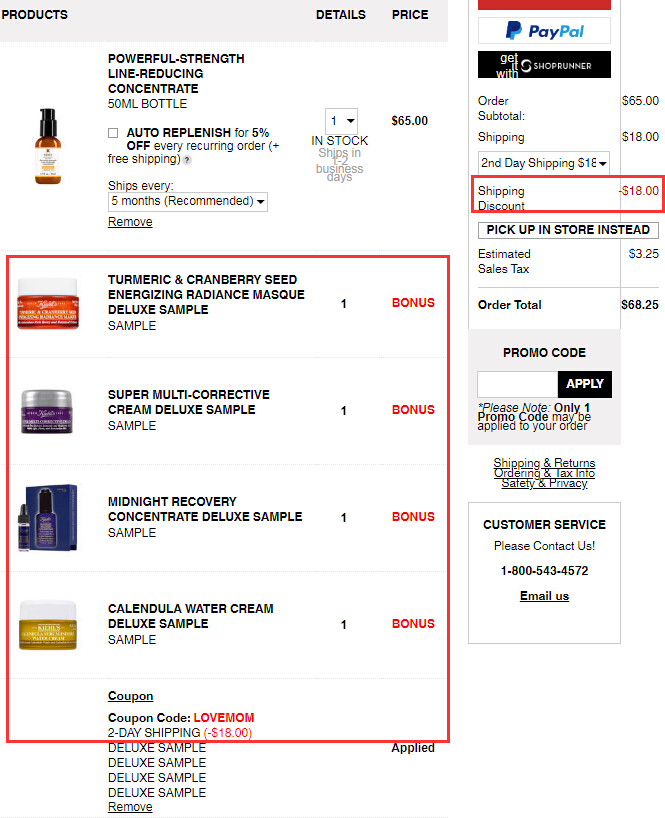The image size is (665, 818).
Task: Click the Email us link
Action: pos(544,596)
